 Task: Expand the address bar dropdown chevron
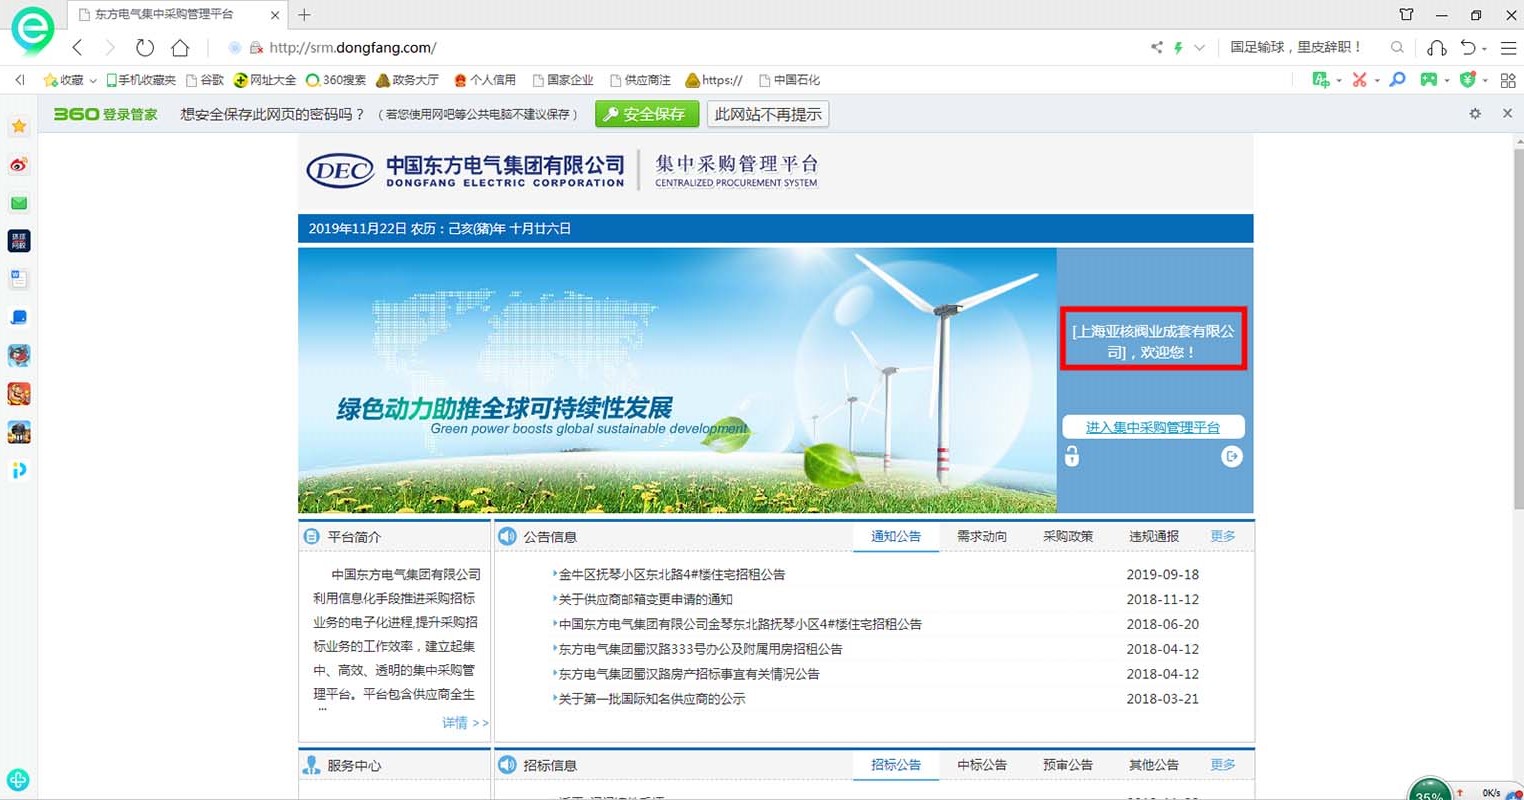[1199, 47]
